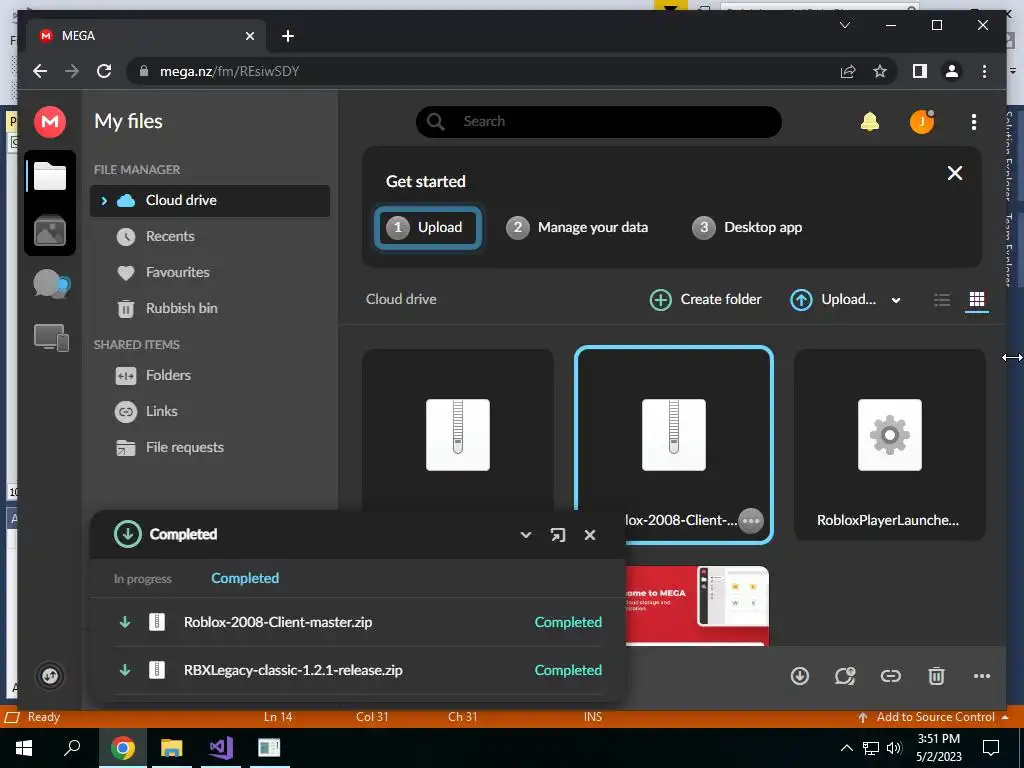
Task: Open shared Folders in sidebar
Action: point(153,376)
